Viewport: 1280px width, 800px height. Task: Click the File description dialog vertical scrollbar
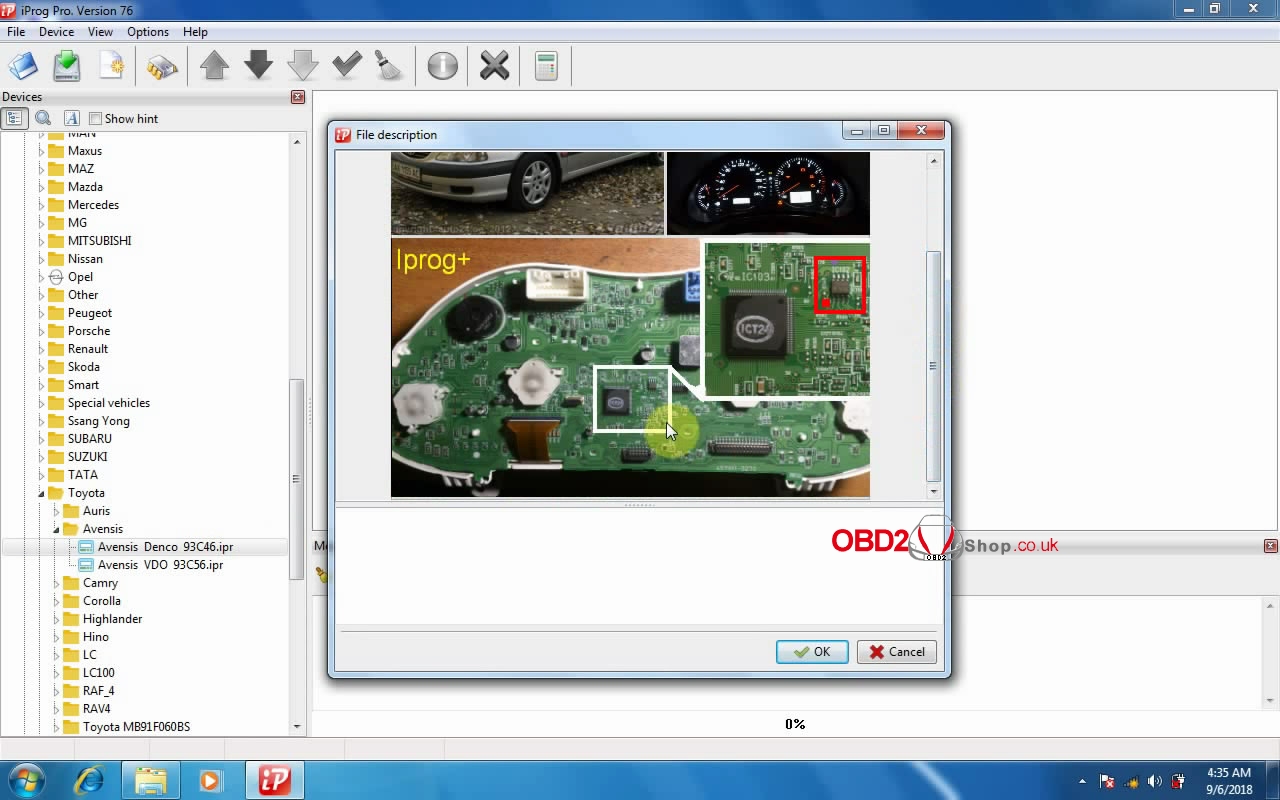[x=934, y=365]
